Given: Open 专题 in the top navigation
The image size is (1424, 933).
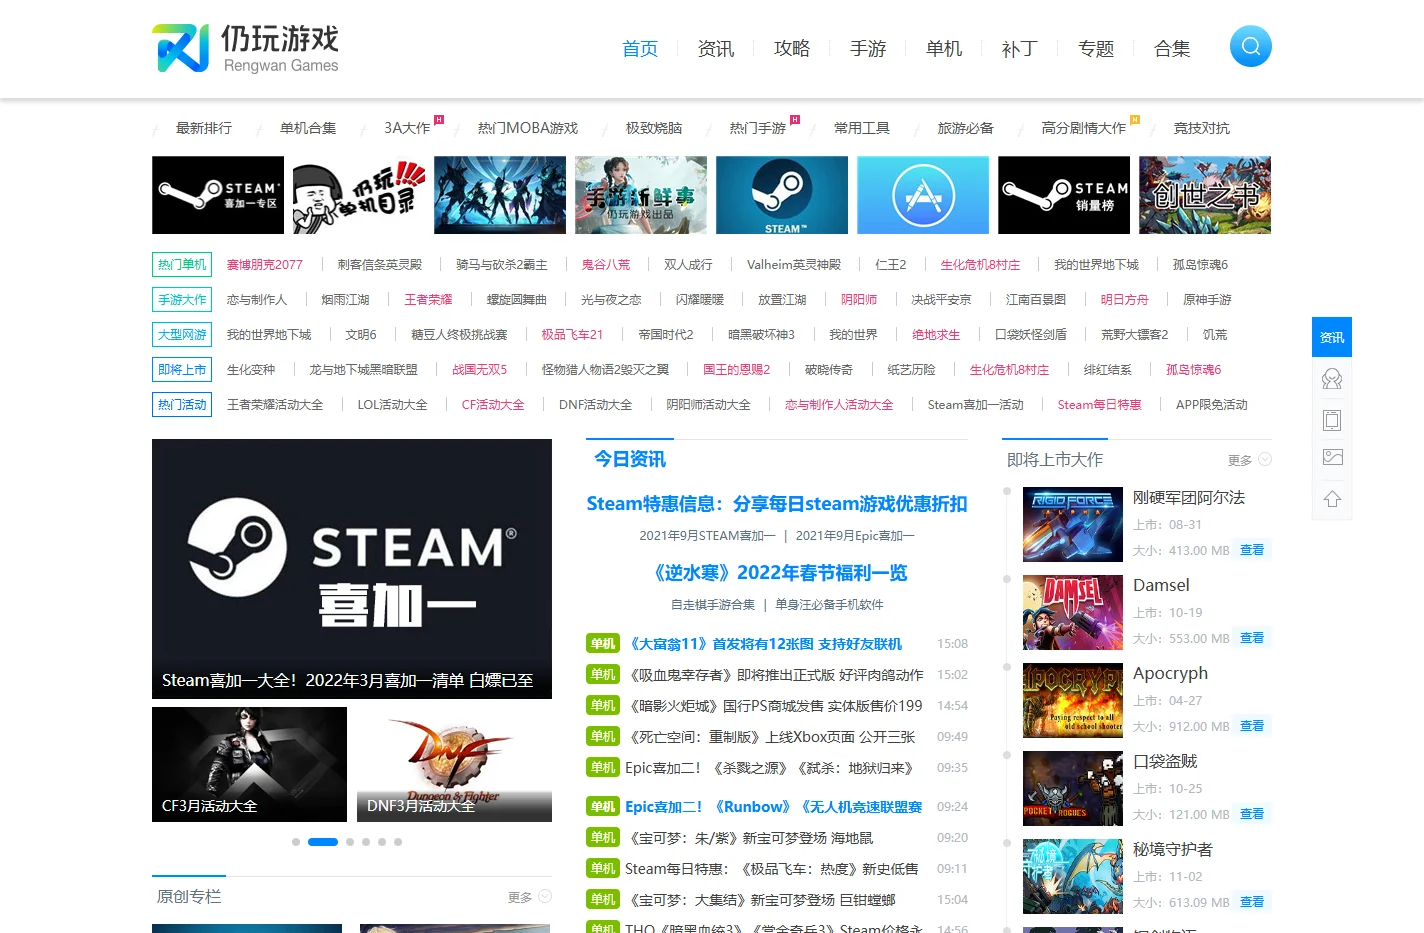Looking at the screenshot, I should pyautogui.click(x=1096, y=48).
